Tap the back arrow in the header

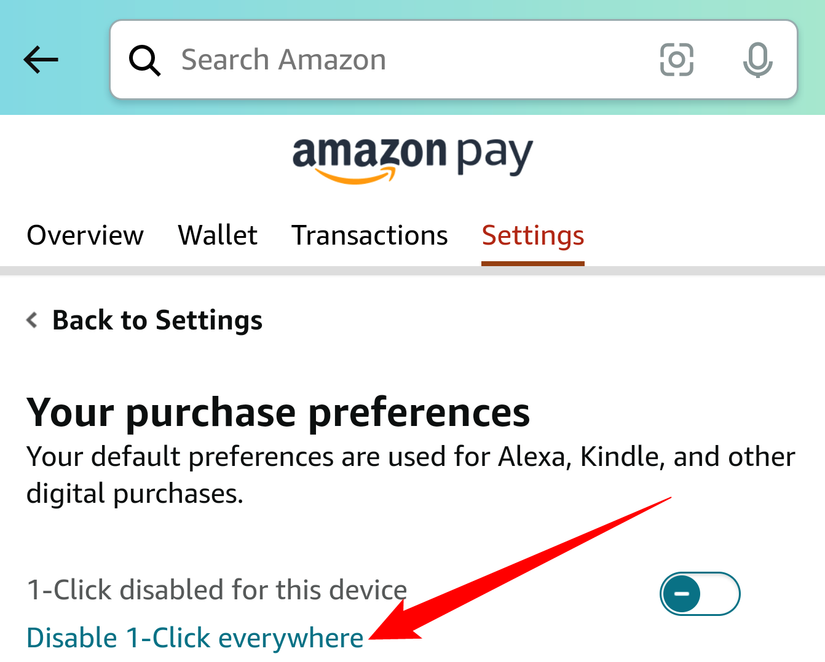point(41,60)
